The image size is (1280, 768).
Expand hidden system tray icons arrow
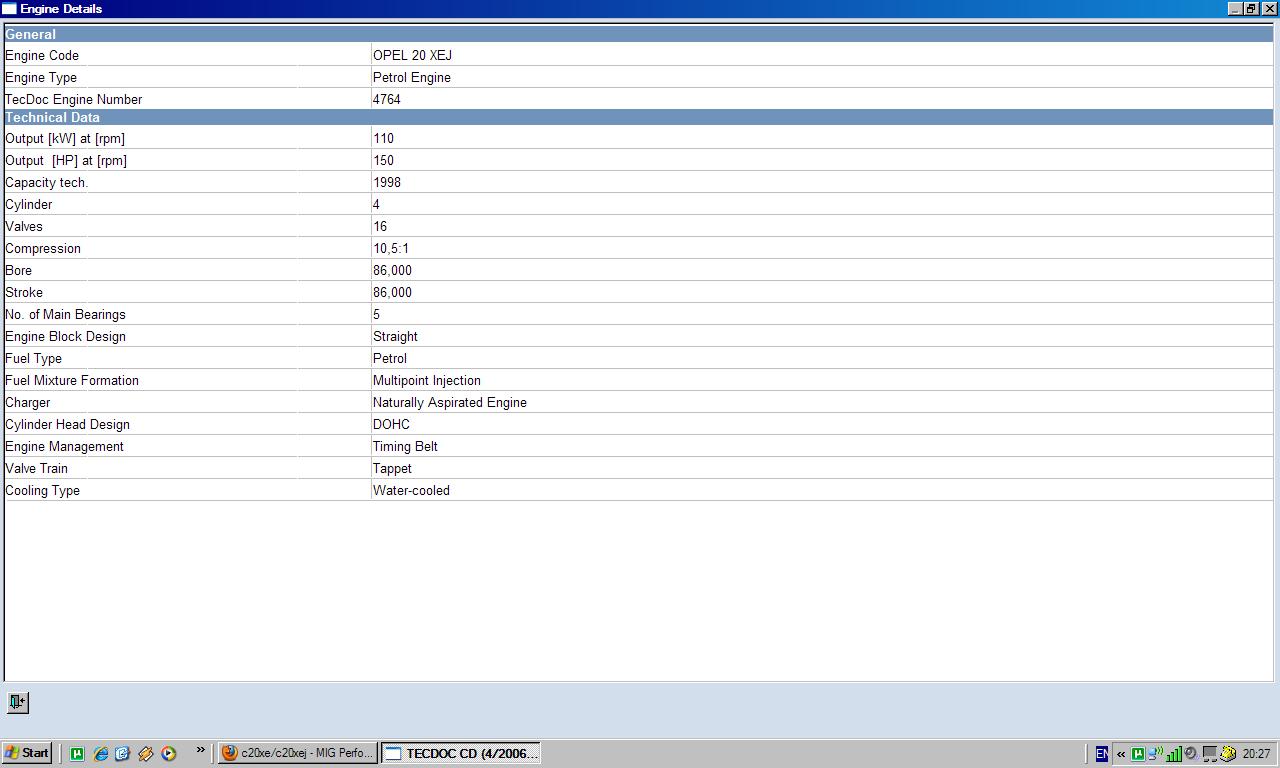tap(1120, 754)
